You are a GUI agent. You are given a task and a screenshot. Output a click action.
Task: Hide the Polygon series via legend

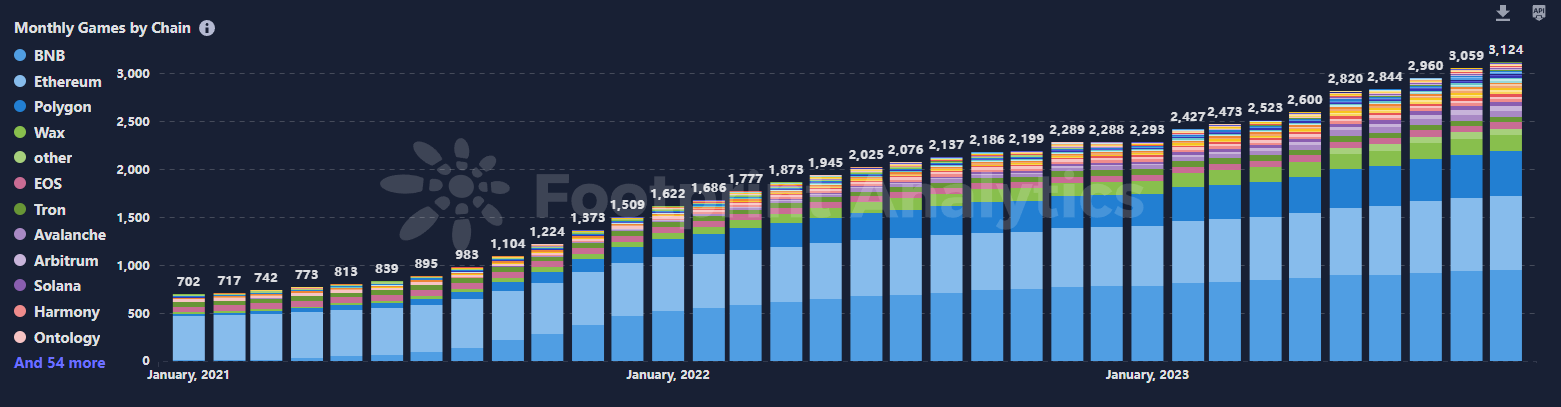[62, 107]
